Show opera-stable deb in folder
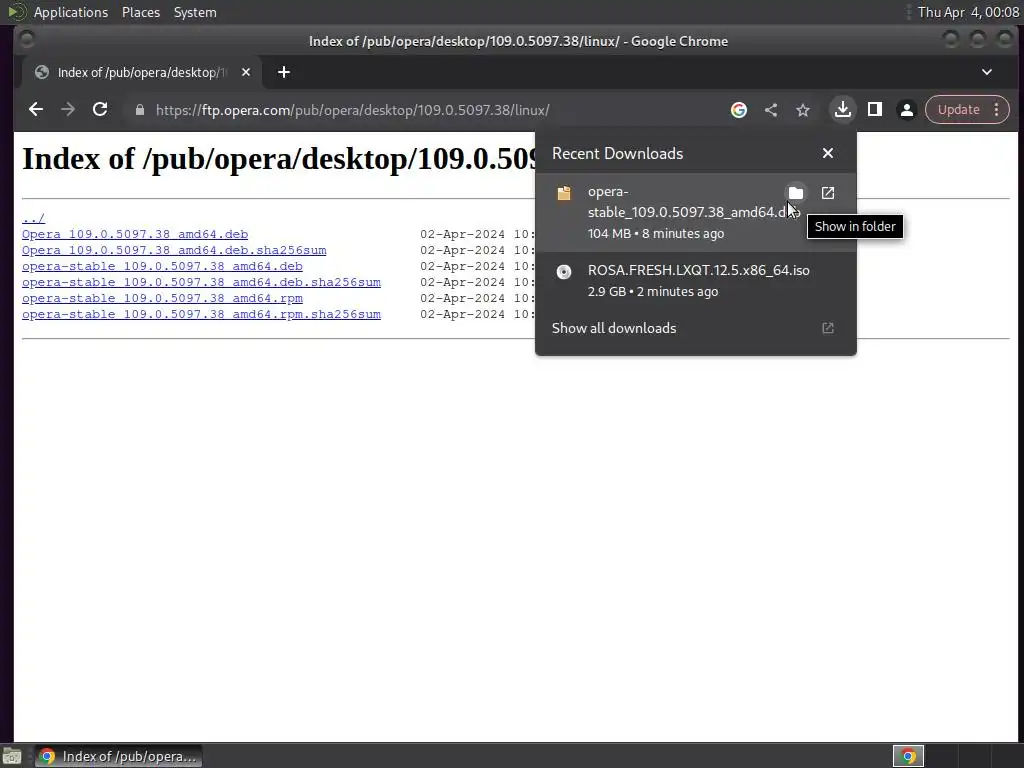1024x768 pixels. tap(795, 193)
